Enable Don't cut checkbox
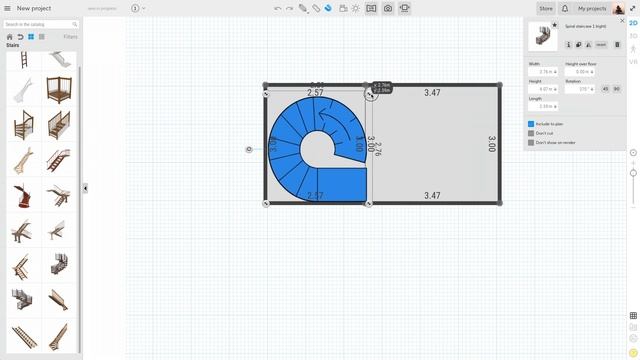This screenshot has width=640, height=360. 531,133
